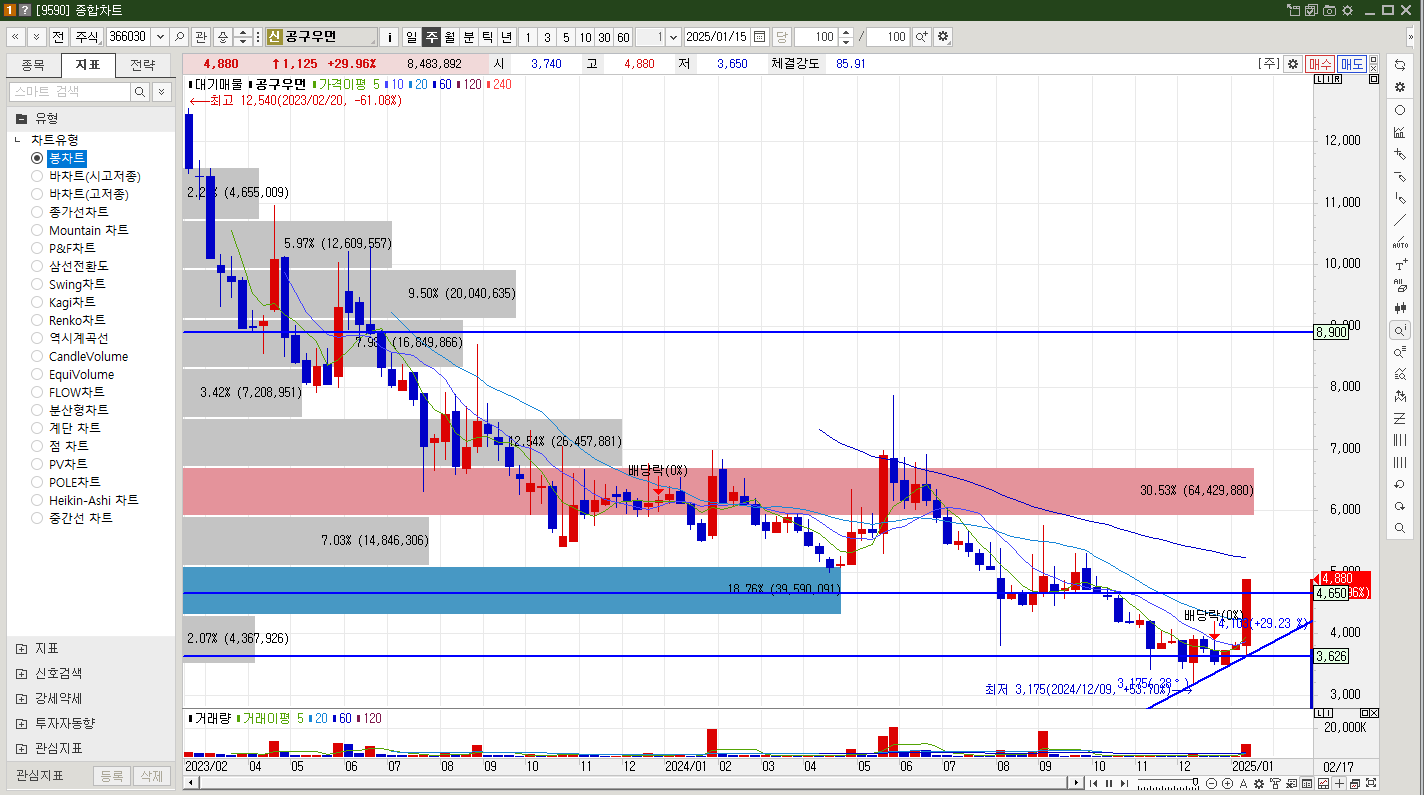Click the 삭제 button

[x=151, y=776]
